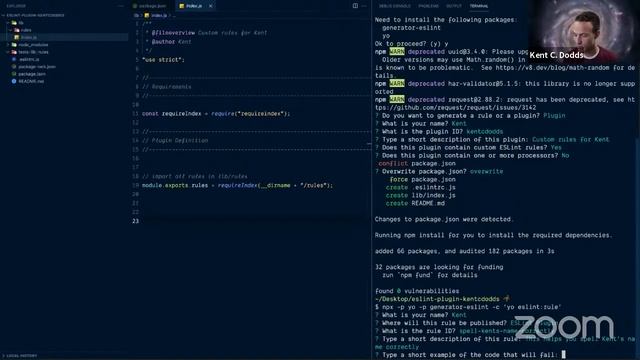Select index.js in the Explorer tree
Screen dimensions: 640x360
coord(65,37)
